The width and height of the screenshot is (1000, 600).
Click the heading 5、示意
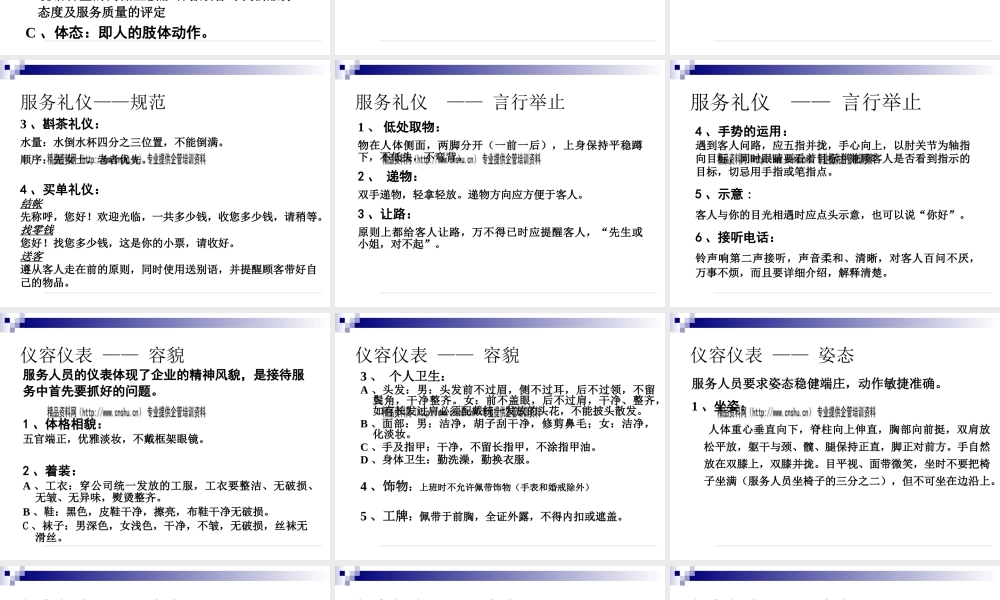(x=724, y=194)
